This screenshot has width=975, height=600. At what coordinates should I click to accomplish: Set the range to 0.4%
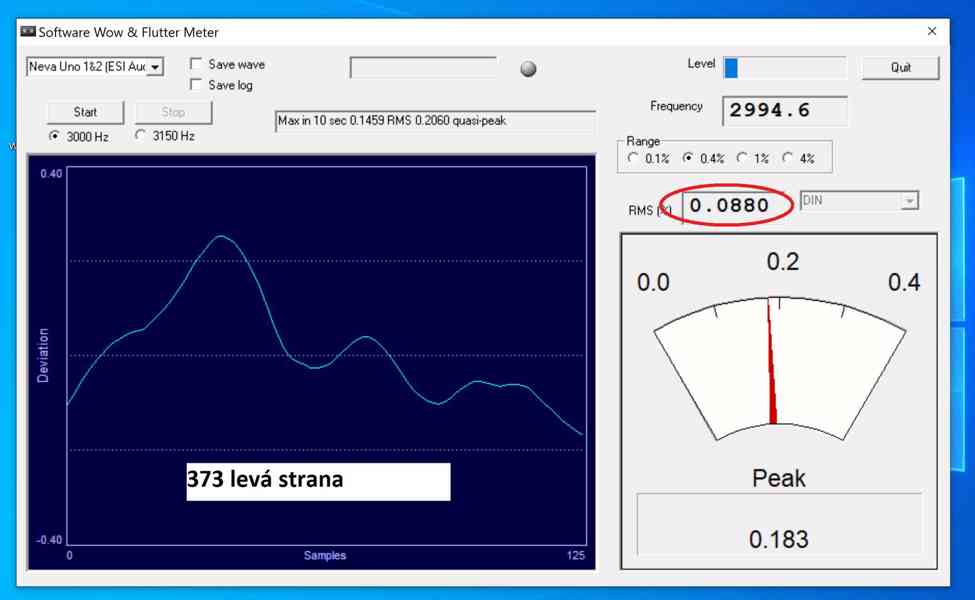coord(688,158)
